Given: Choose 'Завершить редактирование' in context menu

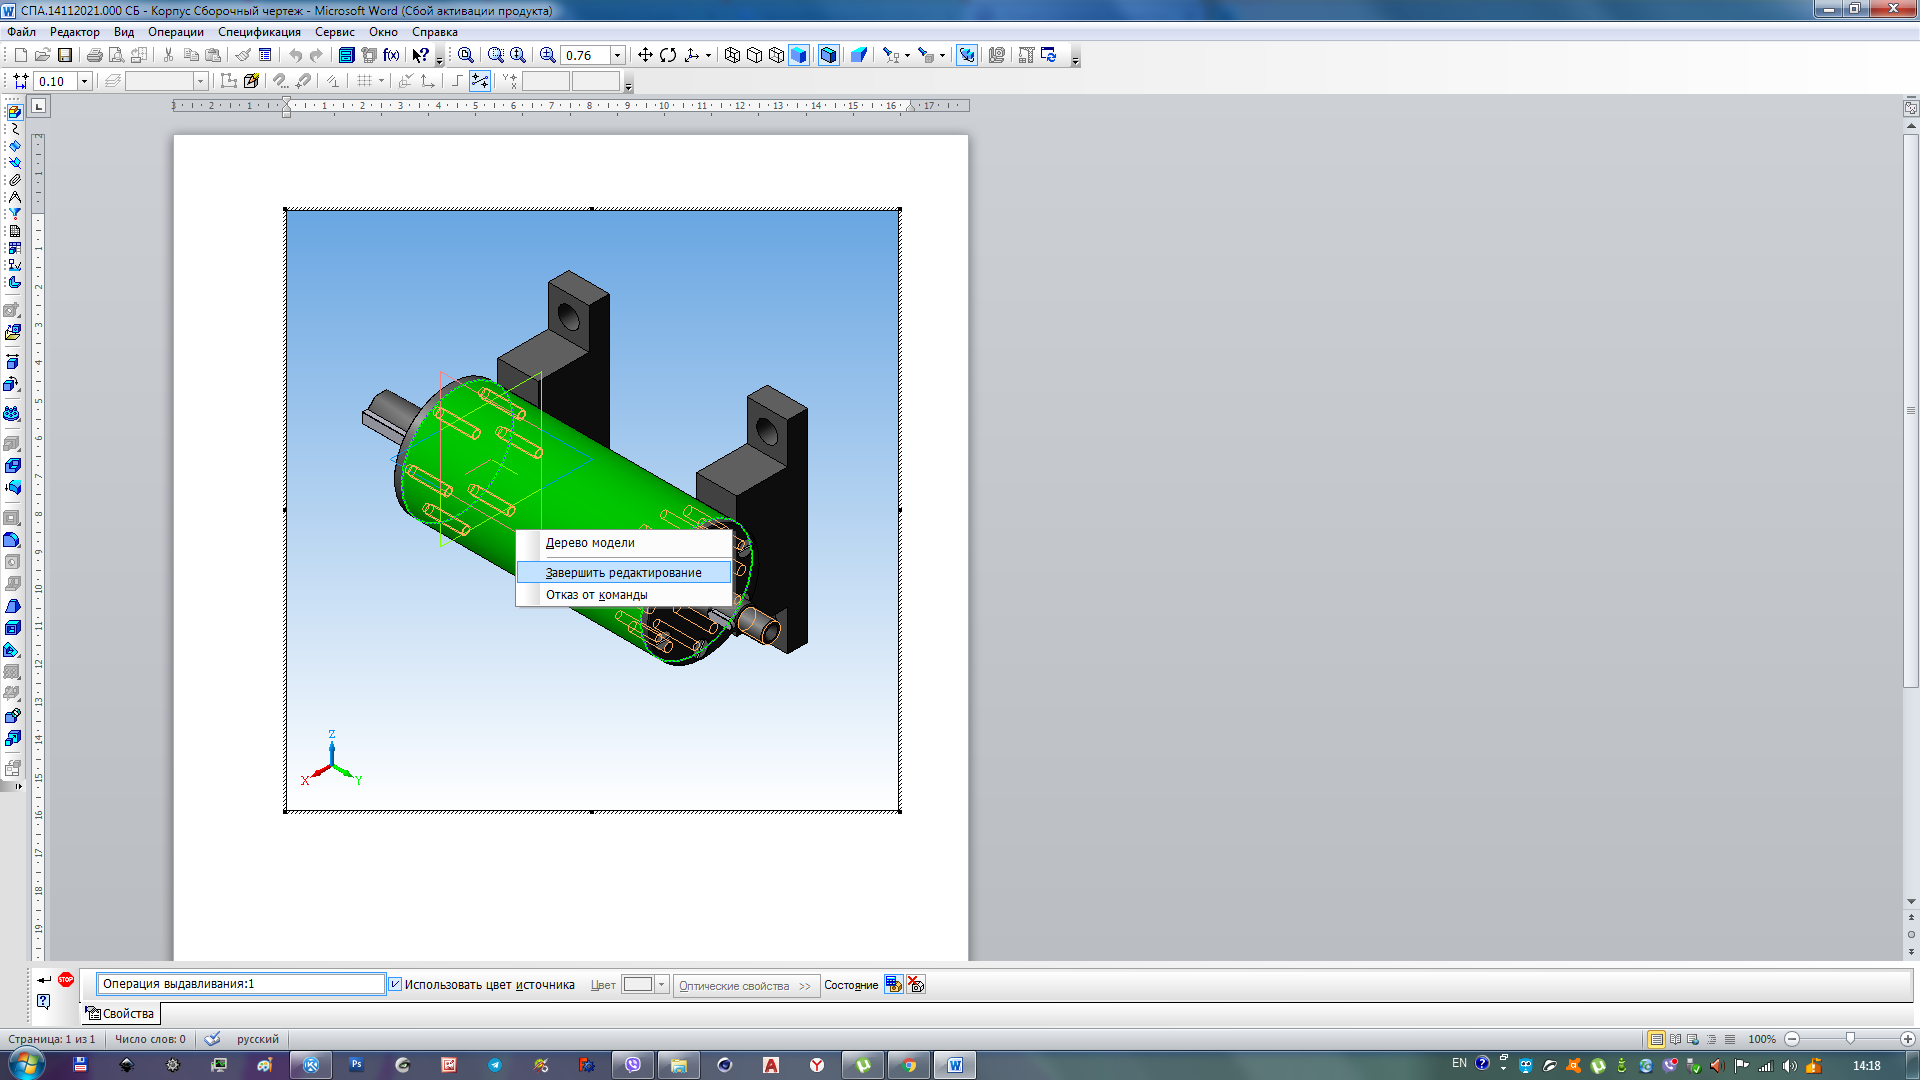Looking at the screenshot, I should pos(623,573).
